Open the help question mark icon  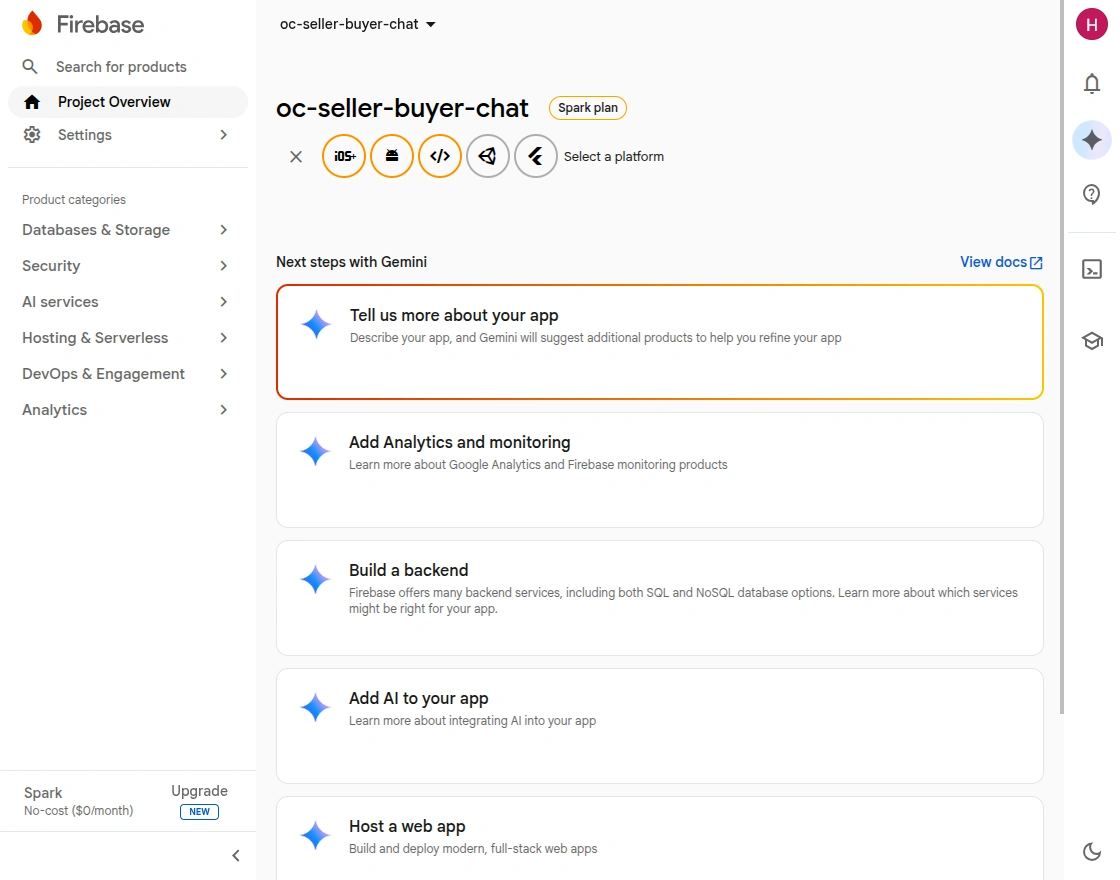(1091, 194)
